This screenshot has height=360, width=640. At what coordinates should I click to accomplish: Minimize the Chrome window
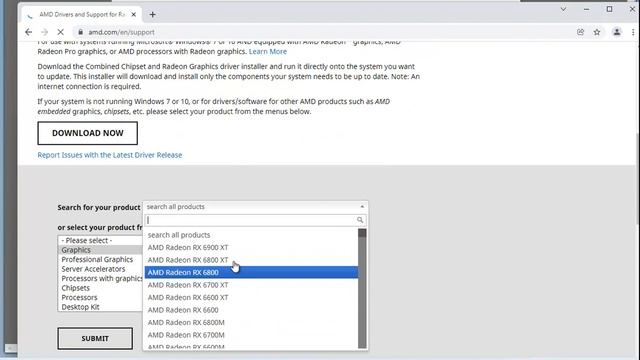click(587, 9)
